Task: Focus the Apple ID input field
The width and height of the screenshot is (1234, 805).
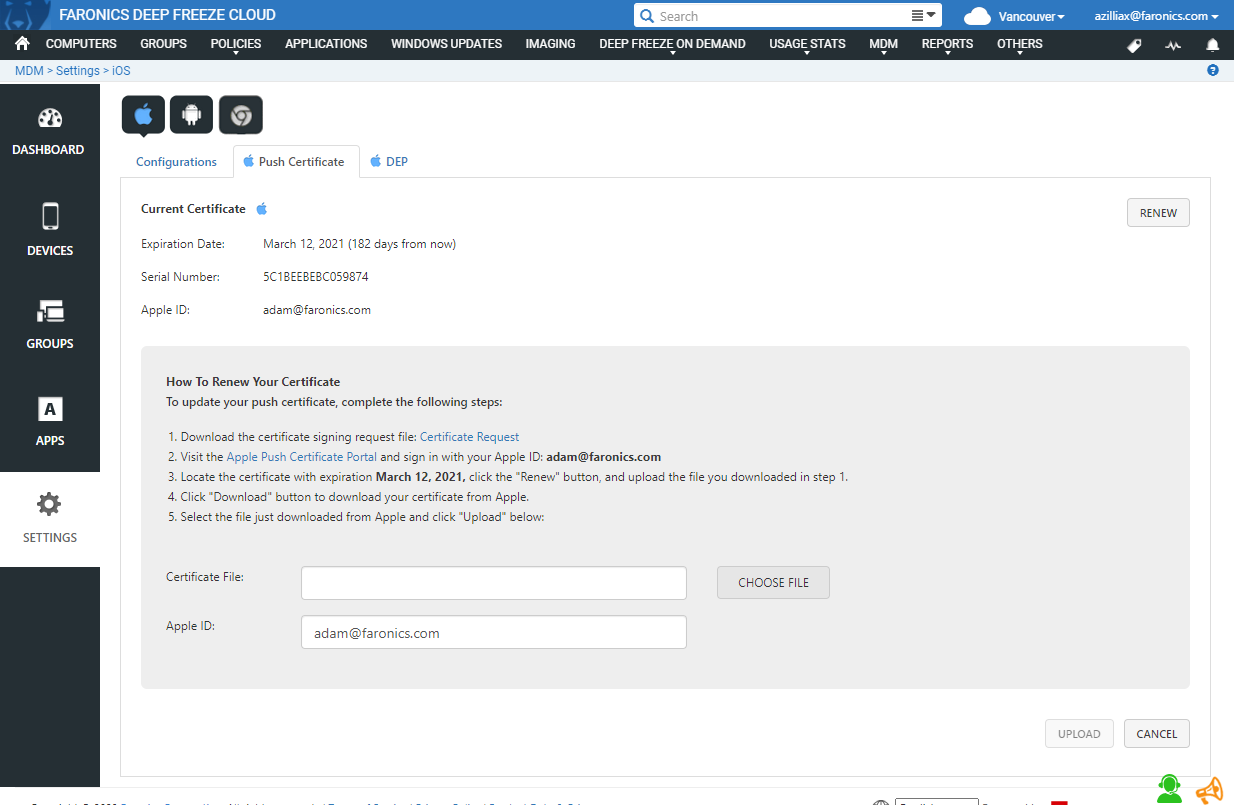Action: coord(494,633)
